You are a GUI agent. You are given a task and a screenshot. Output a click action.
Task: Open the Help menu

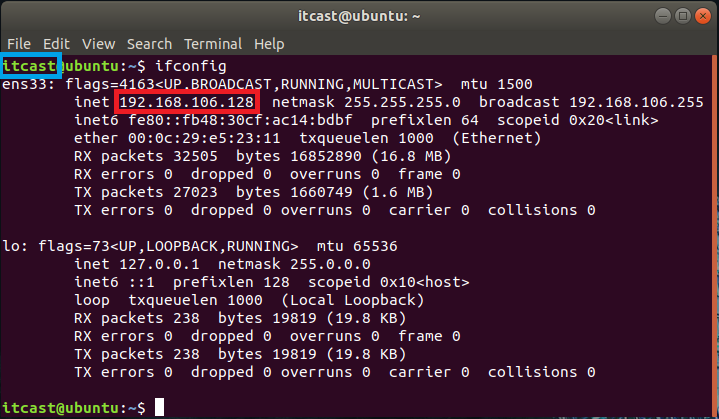(269, 44)
